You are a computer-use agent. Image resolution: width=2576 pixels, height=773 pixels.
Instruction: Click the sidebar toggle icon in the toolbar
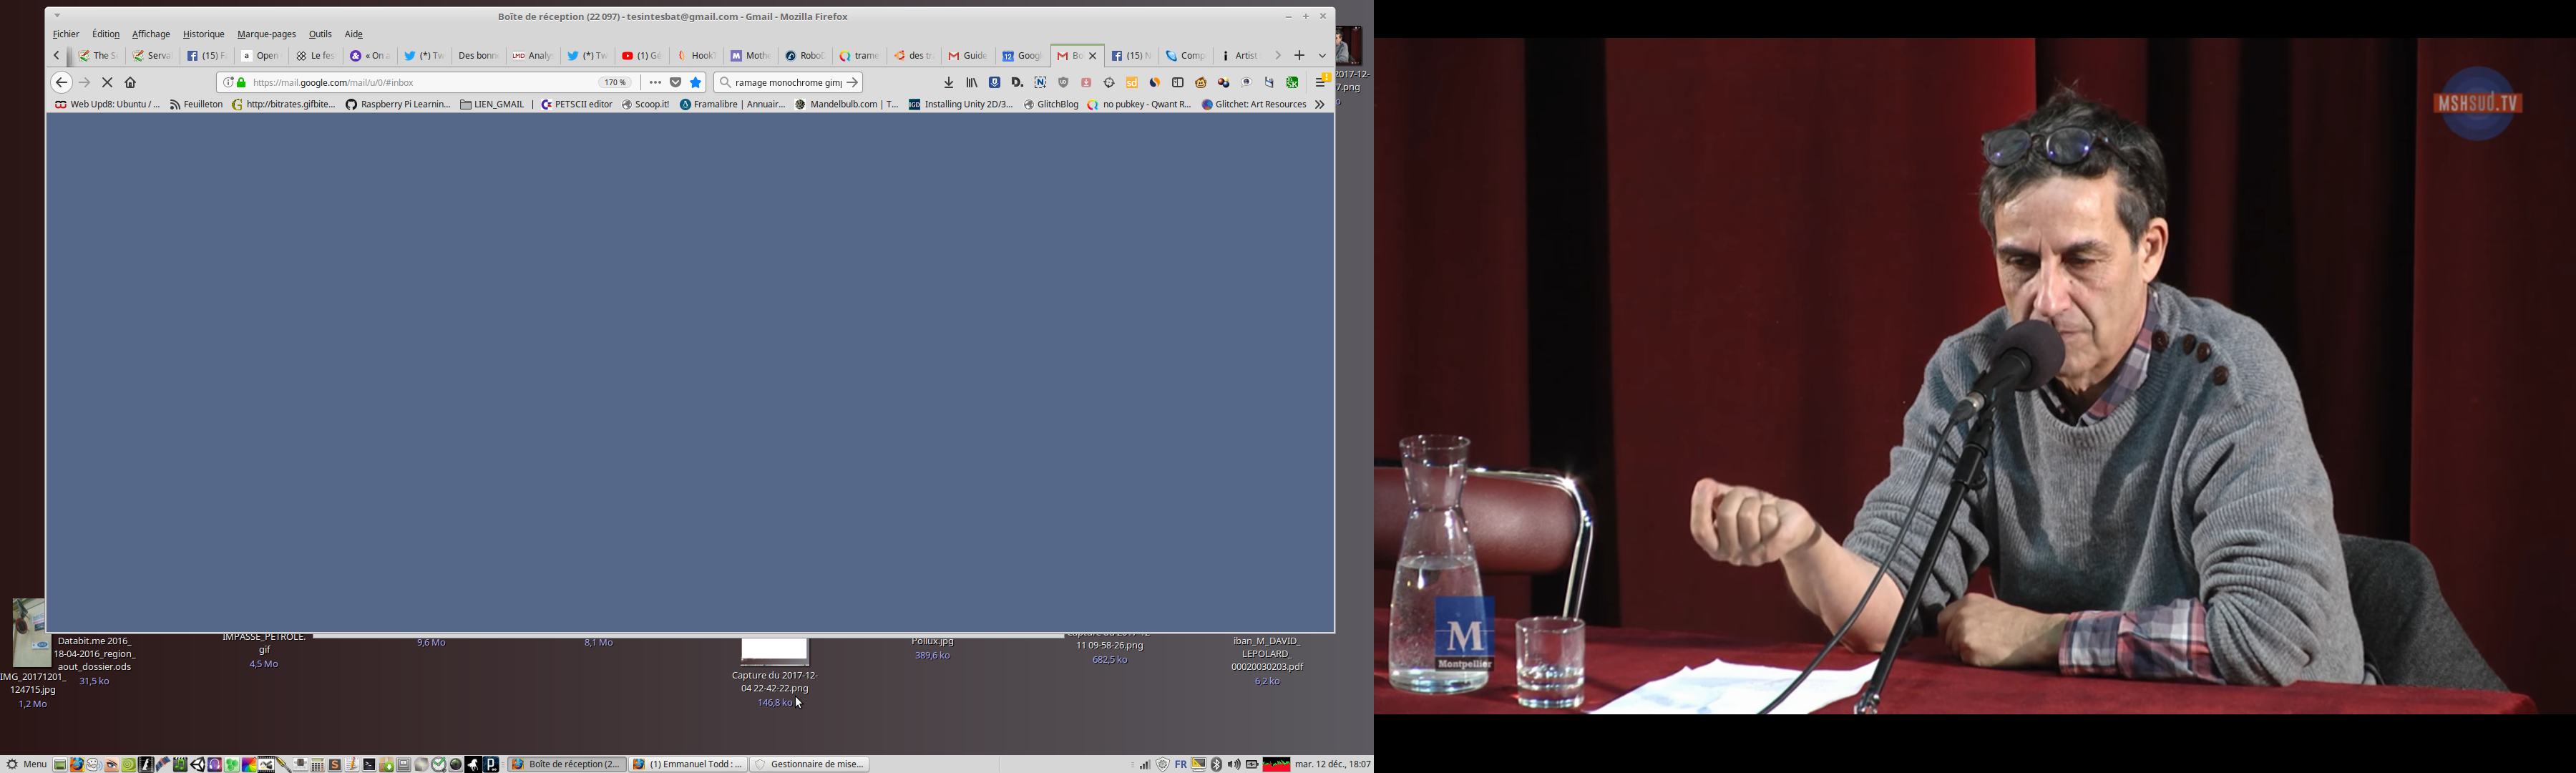tap(1178, 83)
